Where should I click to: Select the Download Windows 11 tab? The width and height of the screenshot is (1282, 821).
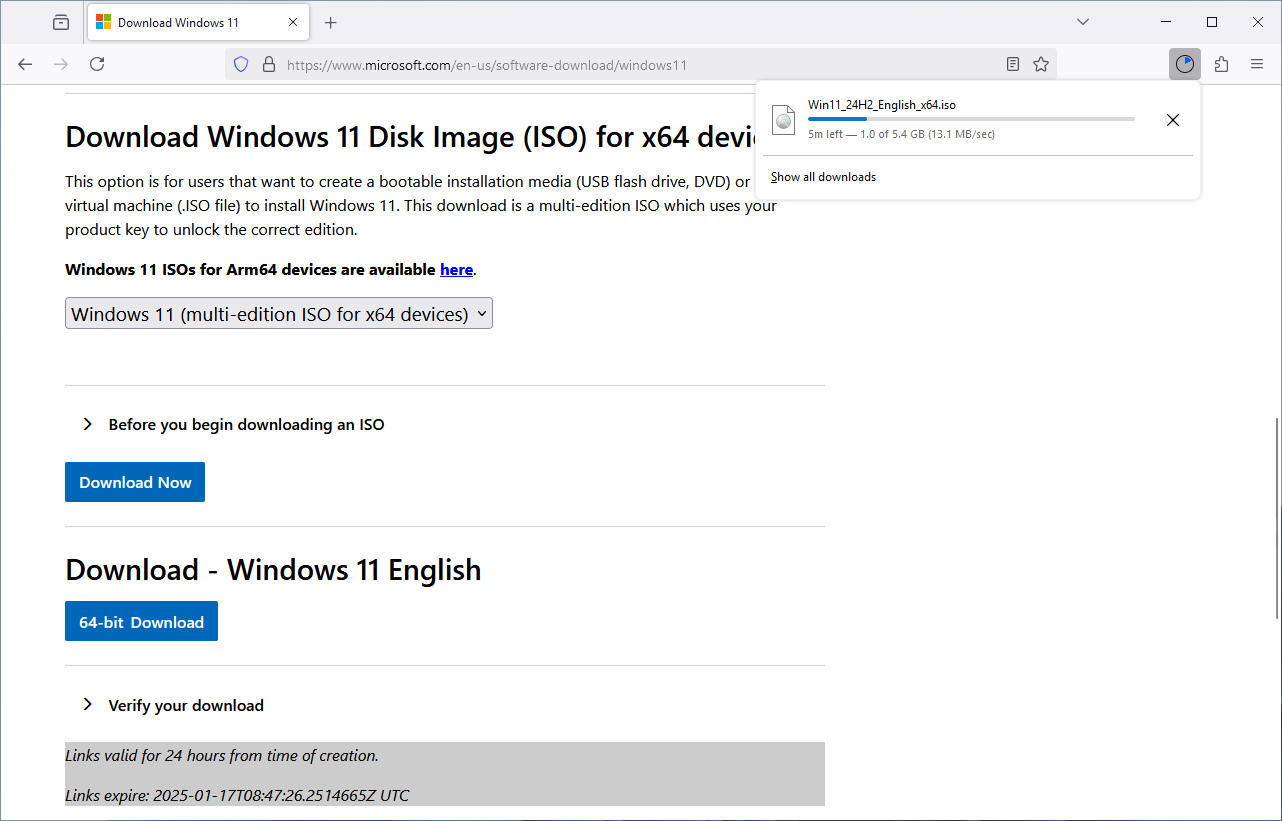pyautogui.click(x=197, y=22)
